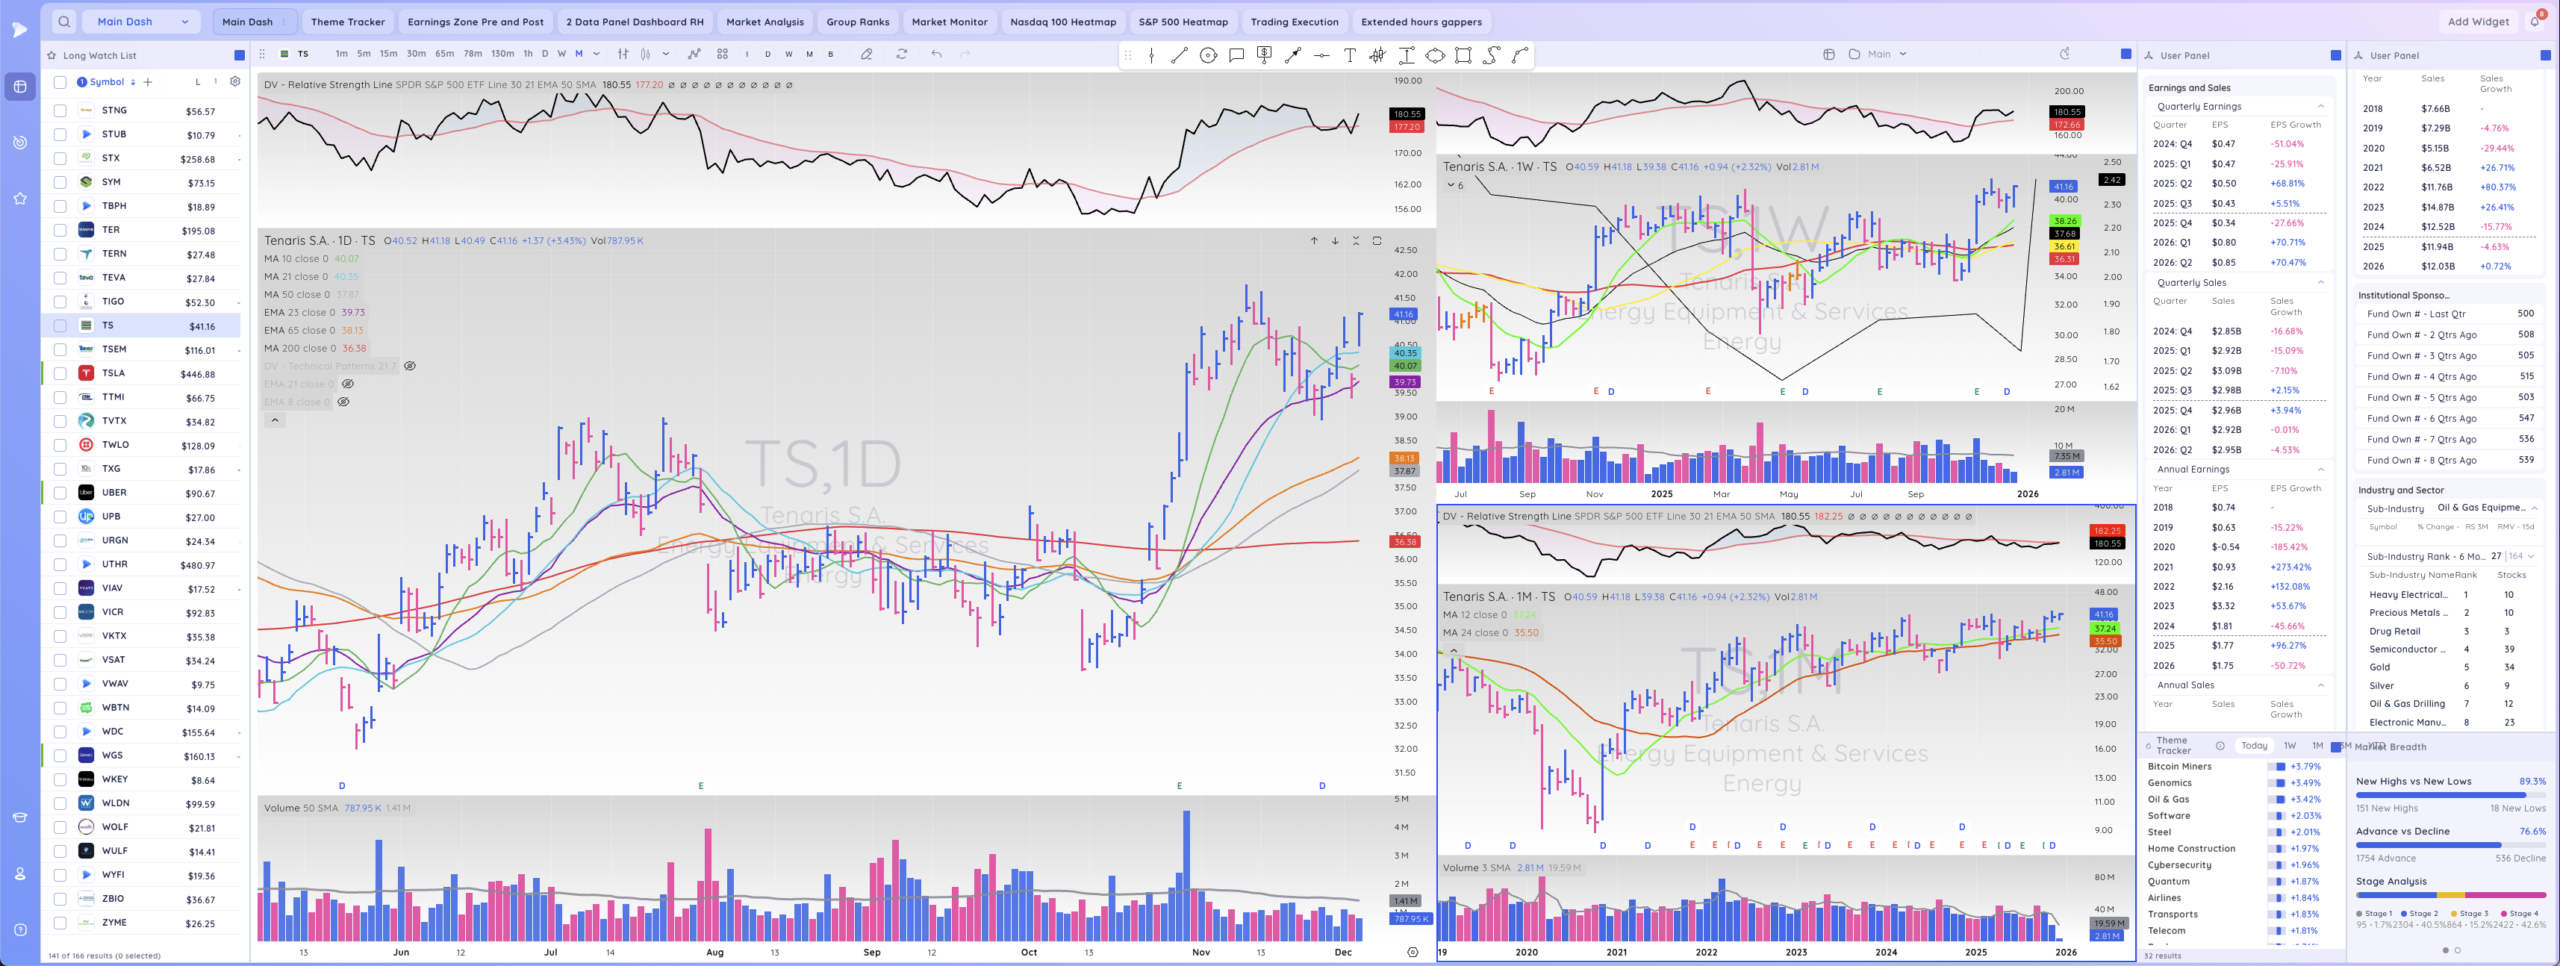Open the search magnifier in top bar
Viewport: 2560px width, 966px height.
64,21
